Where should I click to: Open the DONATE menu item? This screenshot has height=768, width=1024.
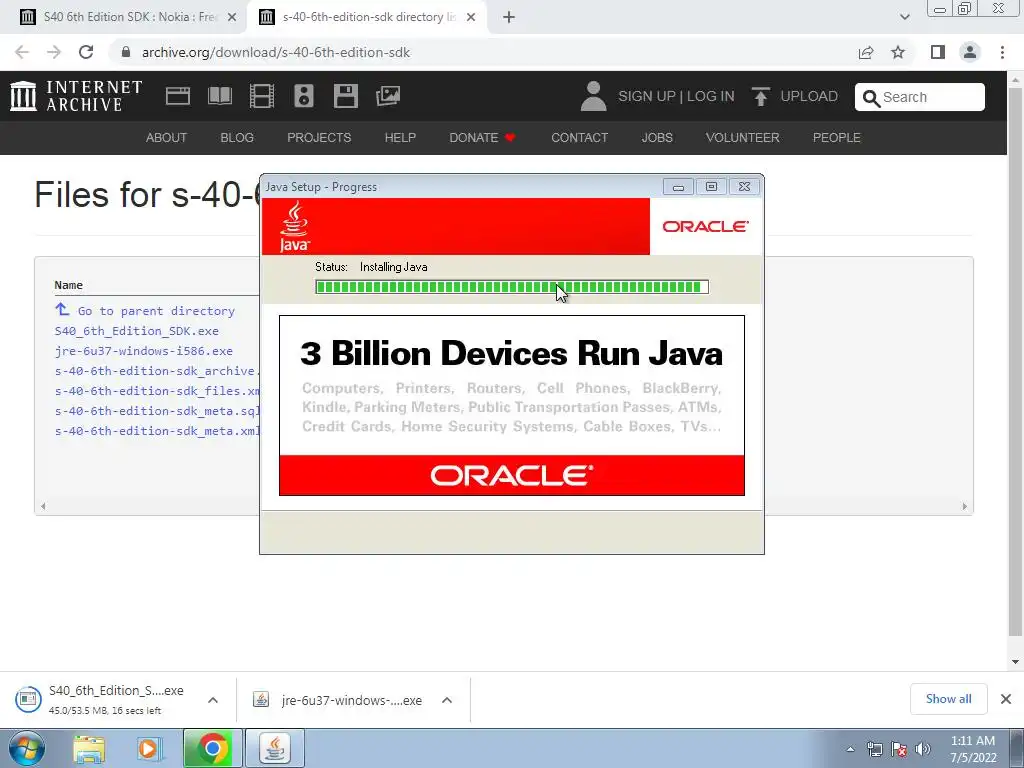click(x=483, y=138)
